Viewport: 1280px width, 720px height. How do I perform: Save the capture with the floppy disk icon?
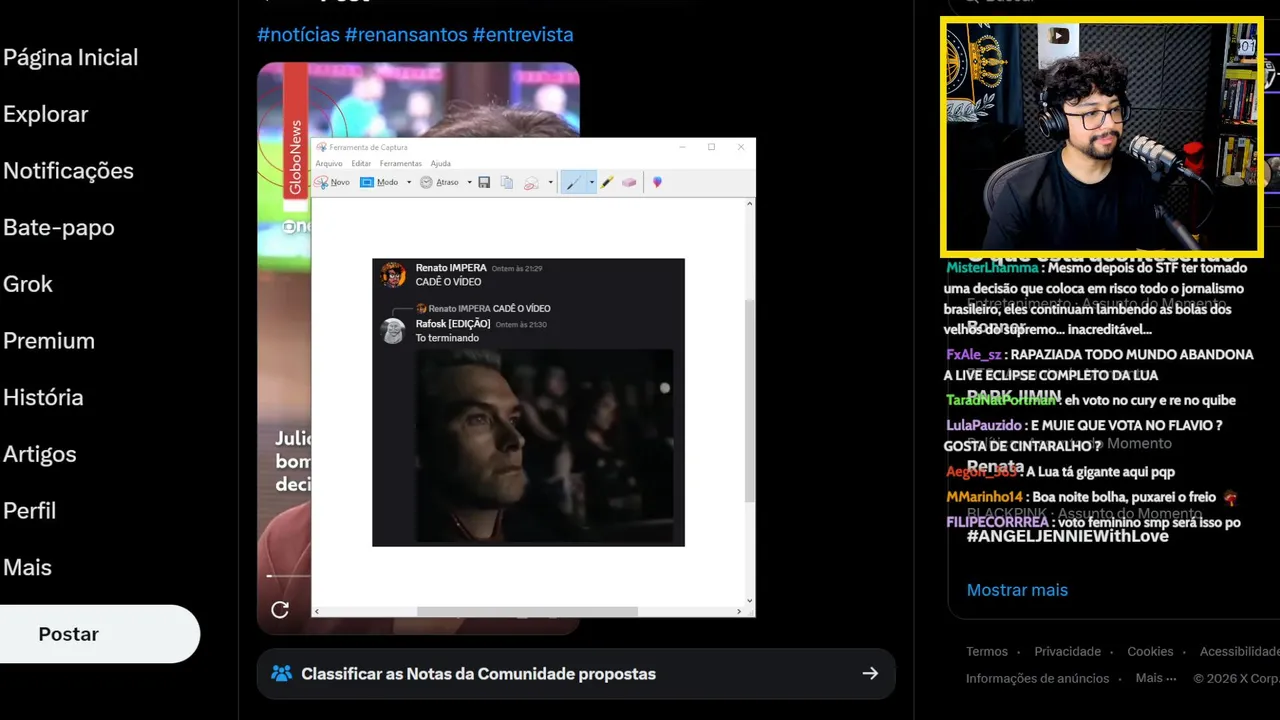pos(484,182)
